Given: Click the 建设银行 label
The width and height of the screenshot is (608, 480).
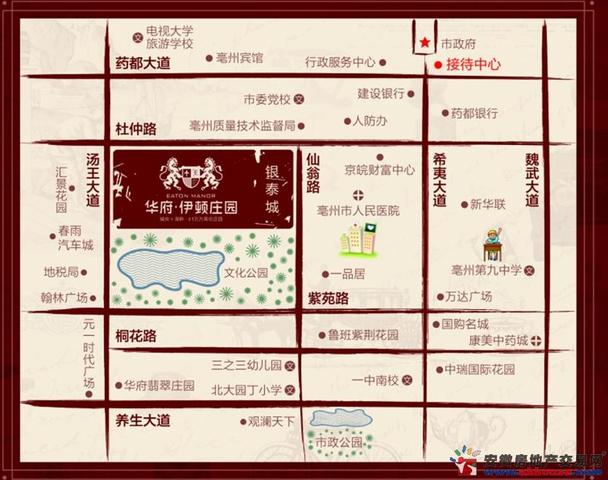Looking at the screenshot, I should [x=381, y=93].
